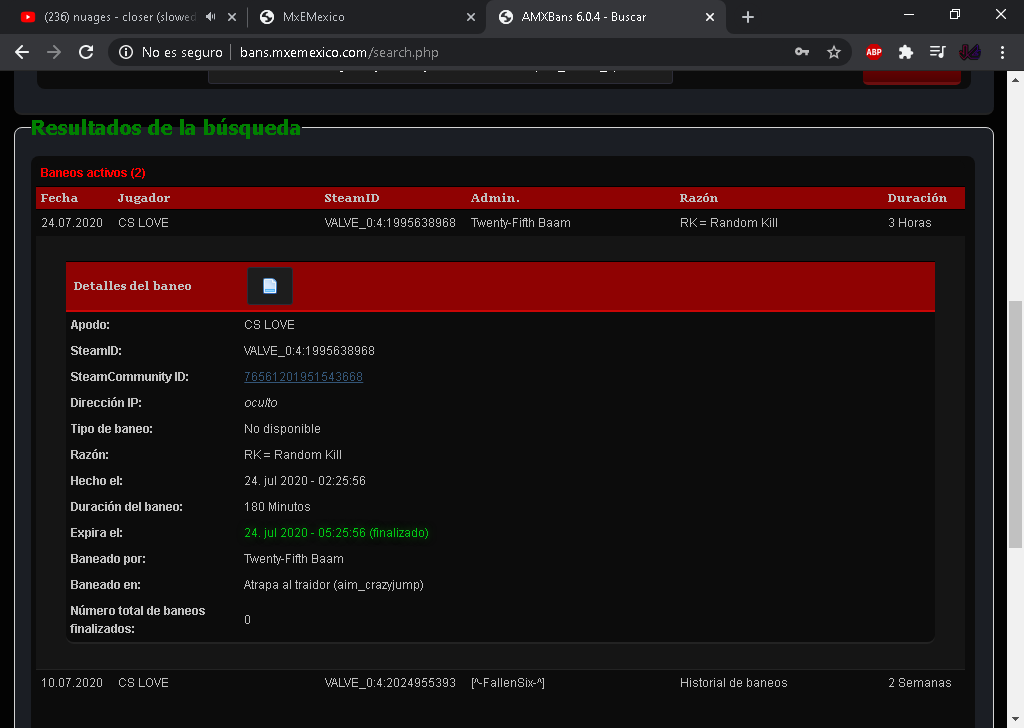Bookmark this page with the star icon
The width and height of the screenshot is (1024, 728).
834,52
